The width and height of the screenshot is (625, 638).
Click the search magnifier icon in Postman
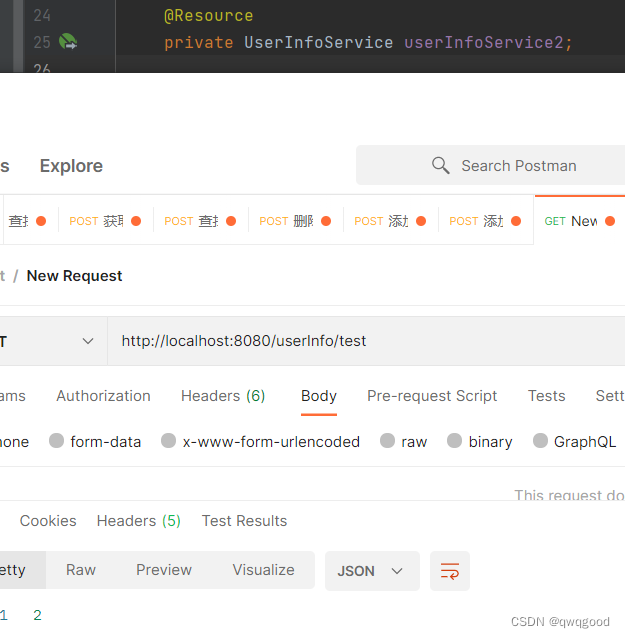(440, 166)
